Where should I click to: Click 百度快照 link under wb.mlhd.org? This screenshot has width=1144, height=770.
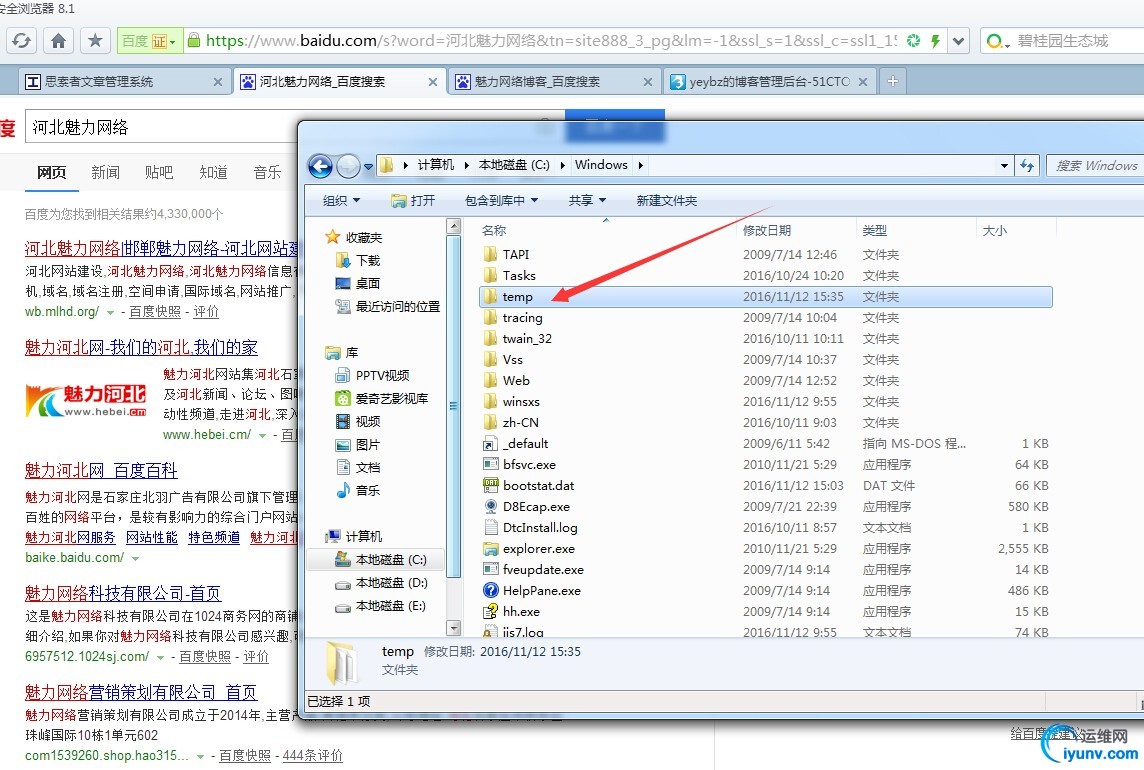pos(155,312)
